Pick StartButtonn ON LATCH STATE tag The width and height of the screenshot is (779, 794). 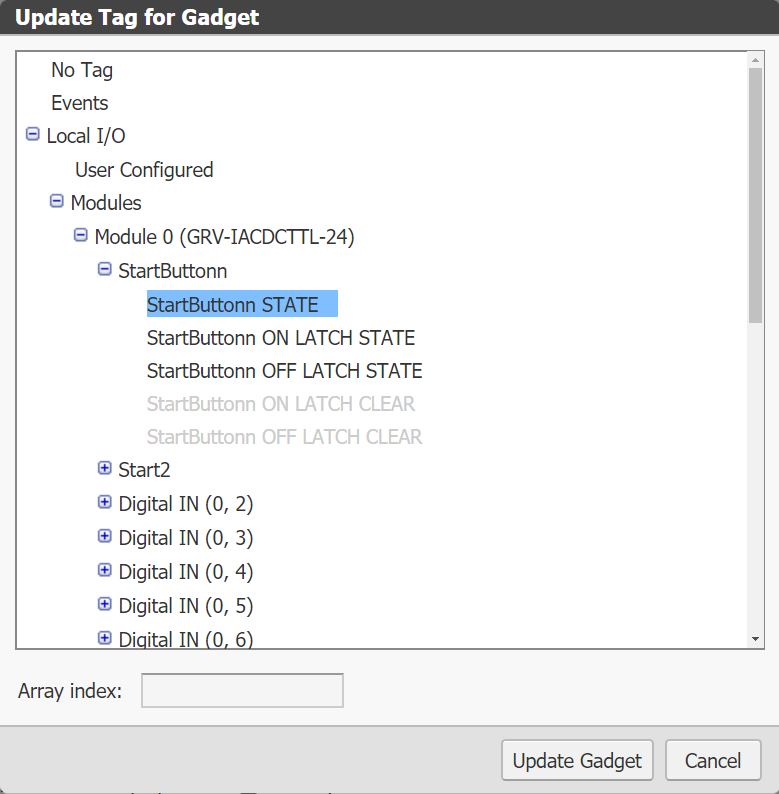click(281, 338)
